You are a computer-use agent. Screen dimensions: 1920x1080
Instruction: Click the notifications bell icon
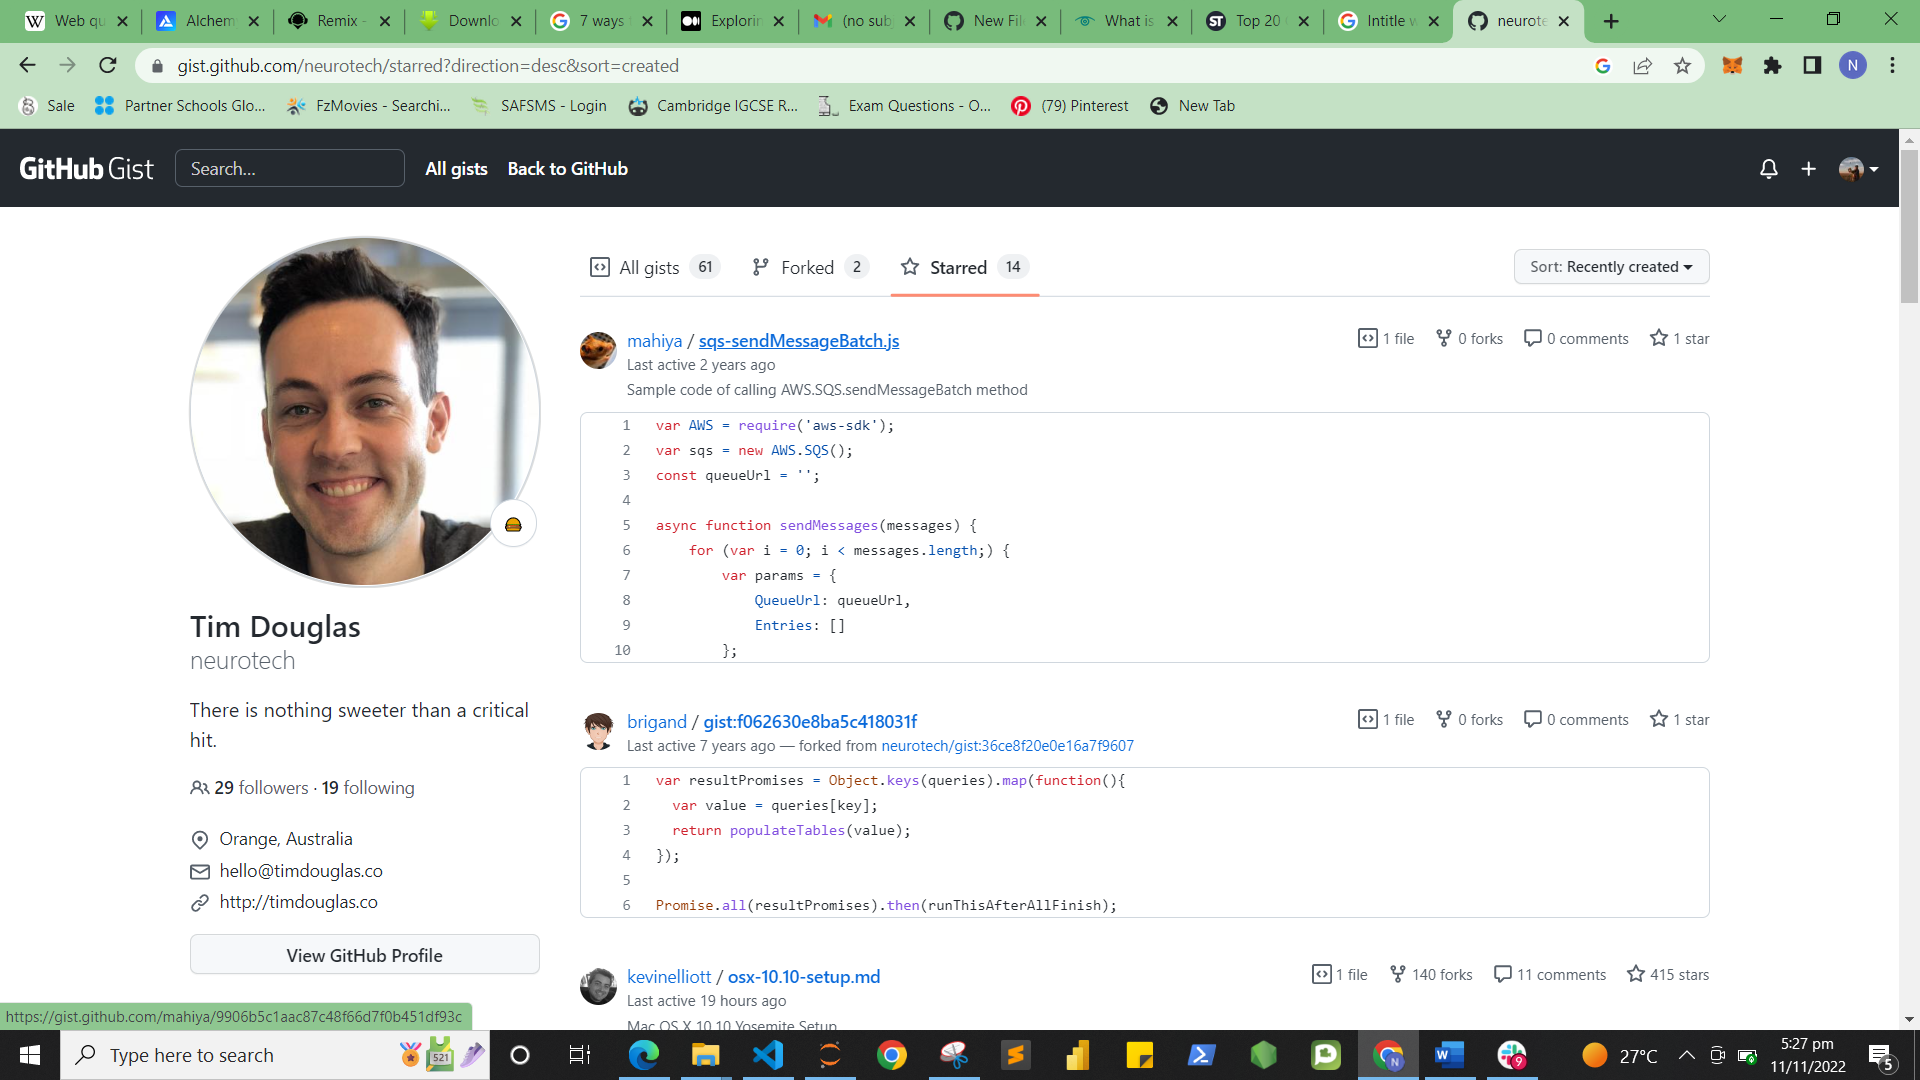(1768, 169)
